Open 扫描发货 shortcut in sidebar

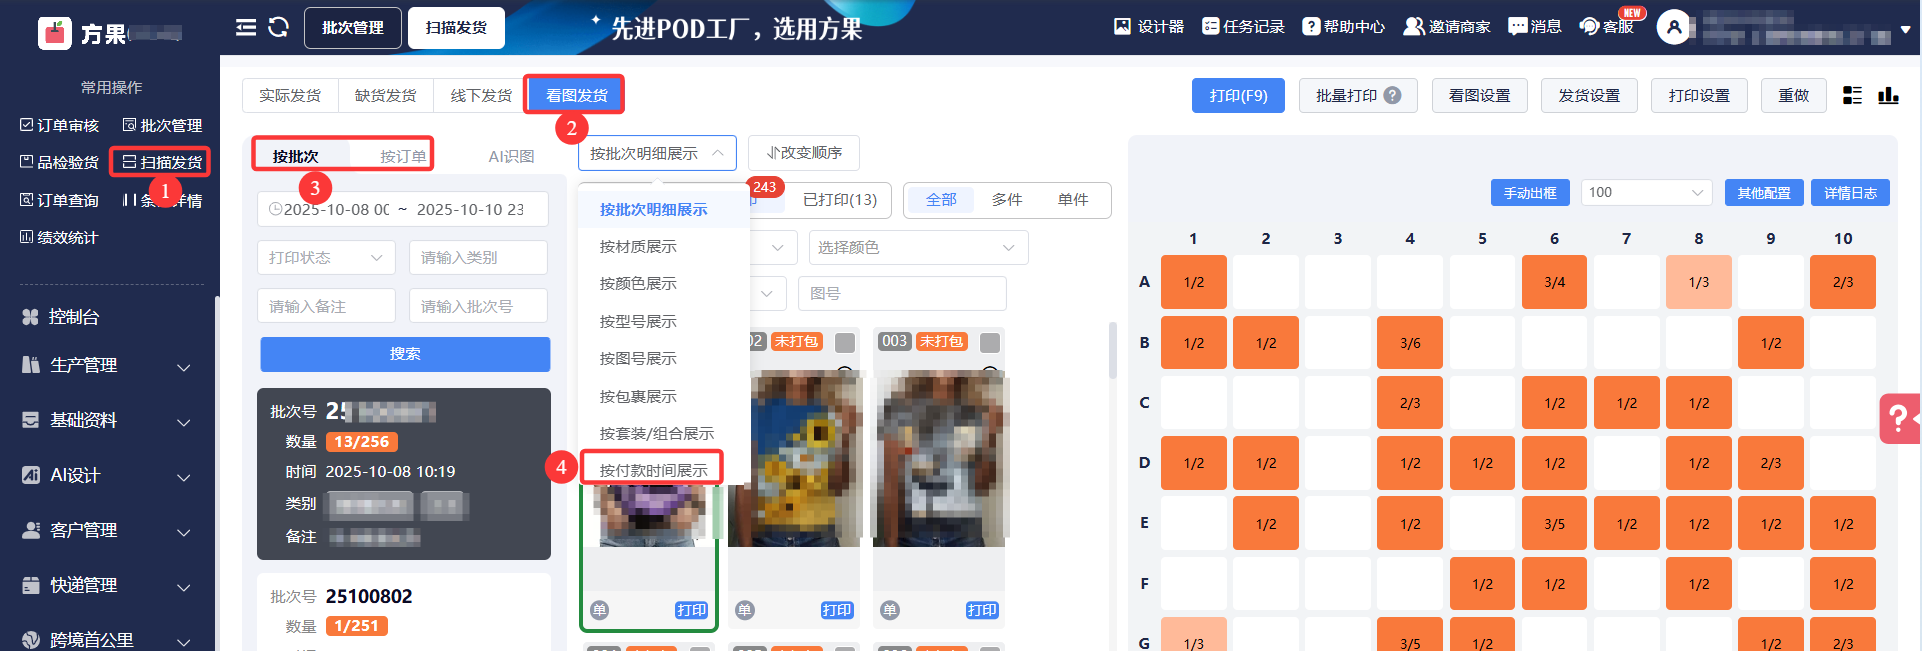point(162,162)
